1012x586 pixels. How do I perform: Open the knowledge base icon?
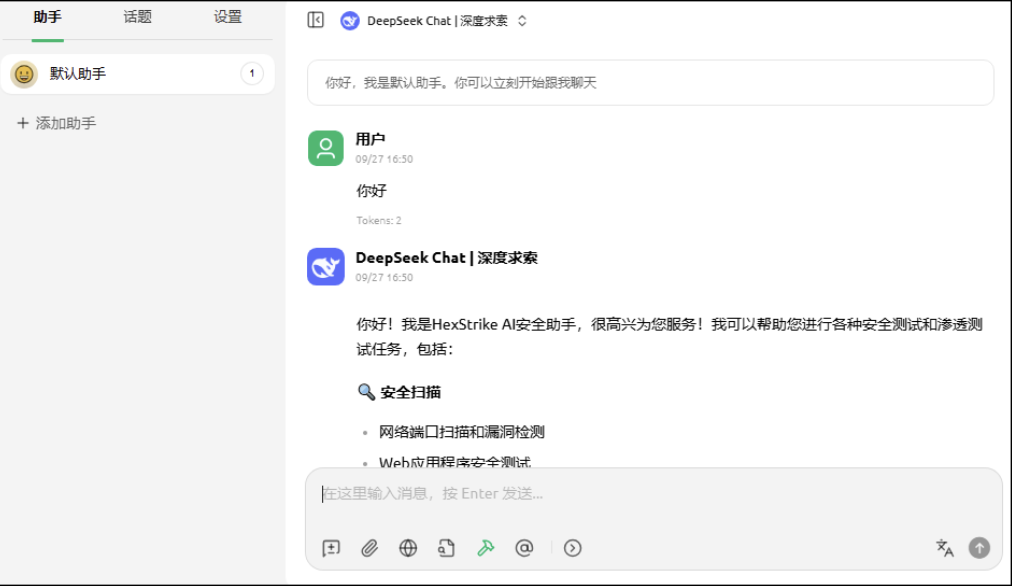coord(446,548)
